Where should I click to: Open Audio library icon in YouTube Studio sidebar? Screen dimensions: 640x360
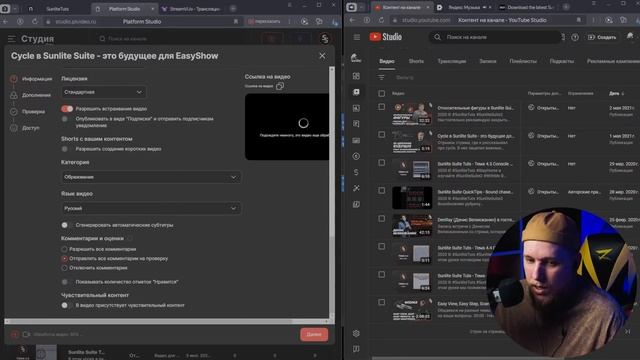[x=356, y=204]
